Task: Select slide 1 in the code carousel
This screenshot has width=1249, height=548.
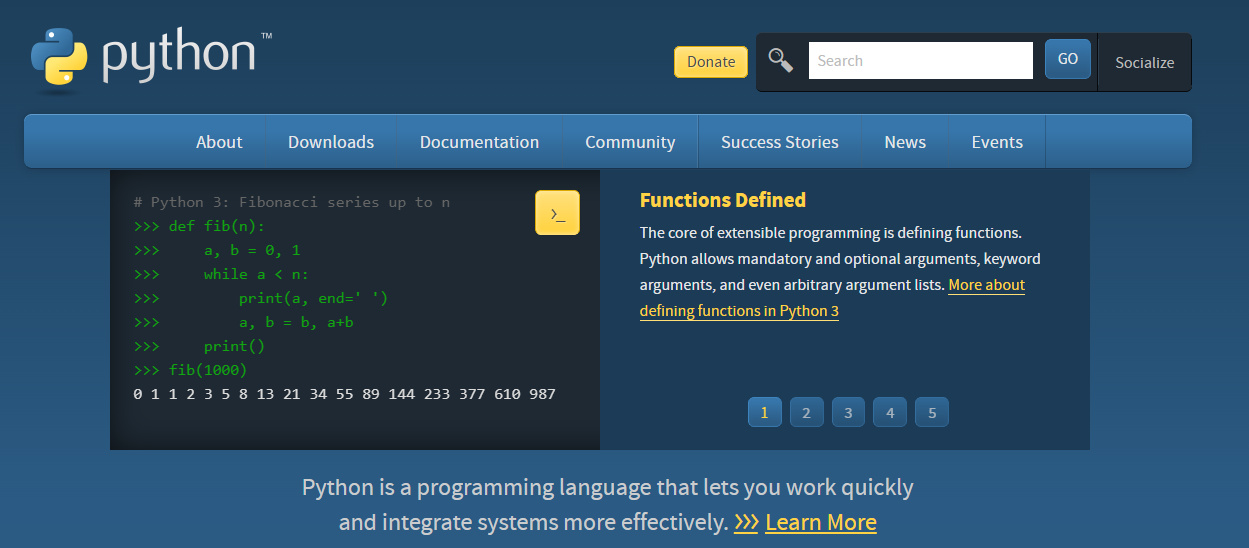Action: [x=765, y=412]
